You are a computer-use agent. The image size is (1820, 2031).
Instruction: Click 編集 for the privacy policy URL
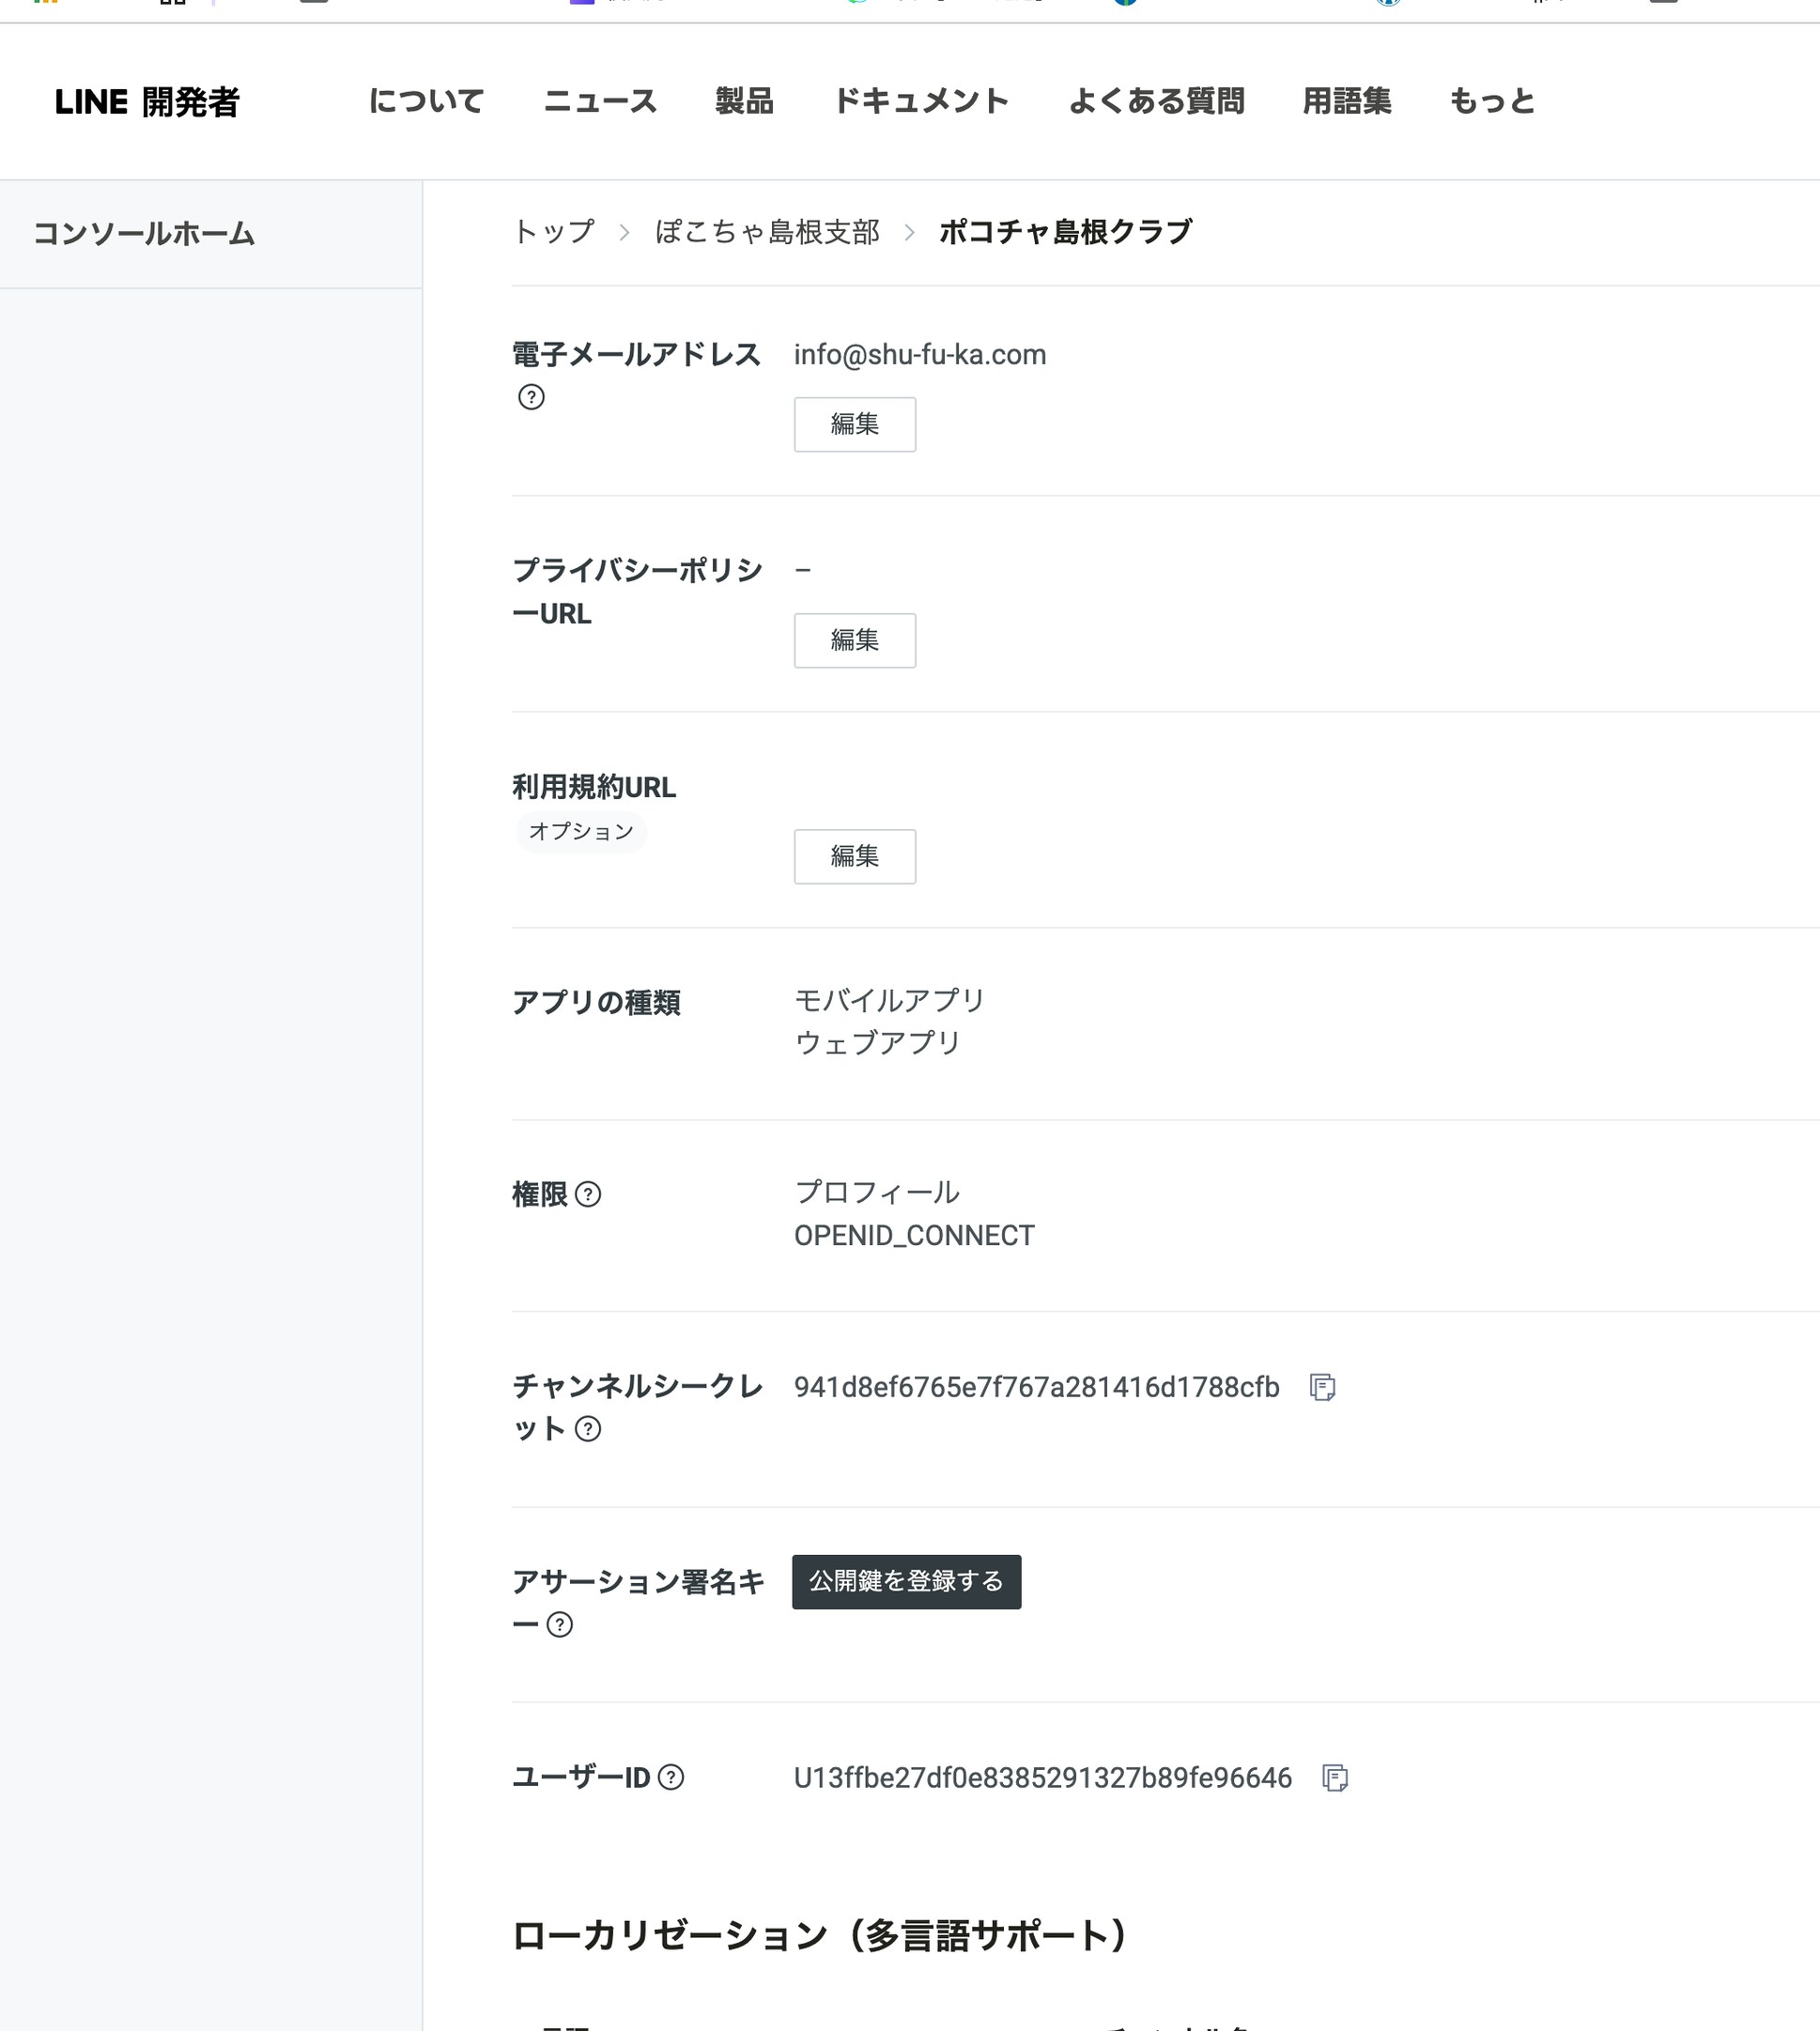(855, 640)
